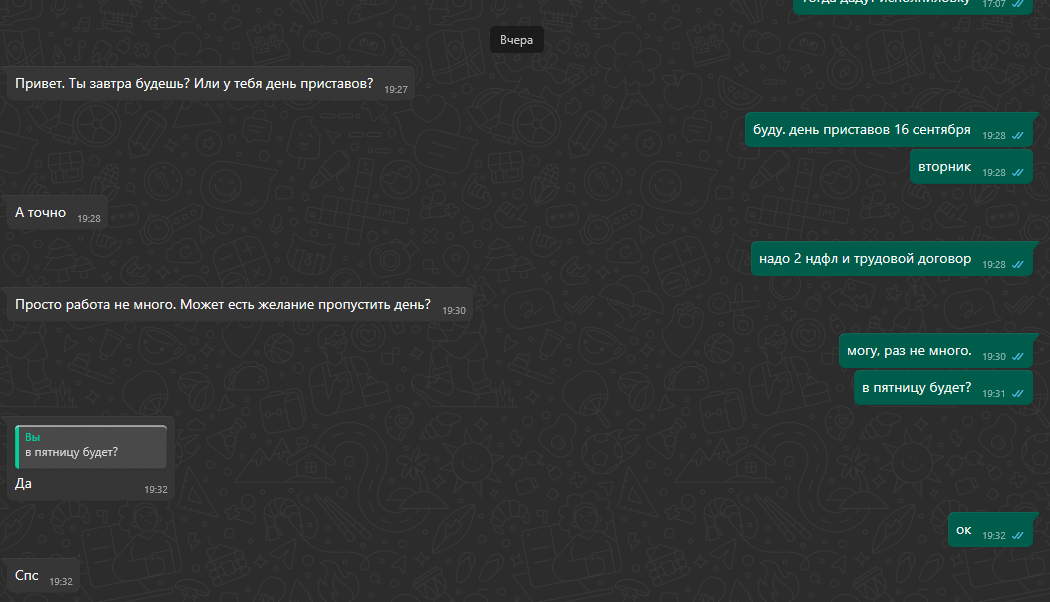This screenshot has height=602, width=1050.
Task: Select the incoming "А точно" message
Action: pos(41,212)
